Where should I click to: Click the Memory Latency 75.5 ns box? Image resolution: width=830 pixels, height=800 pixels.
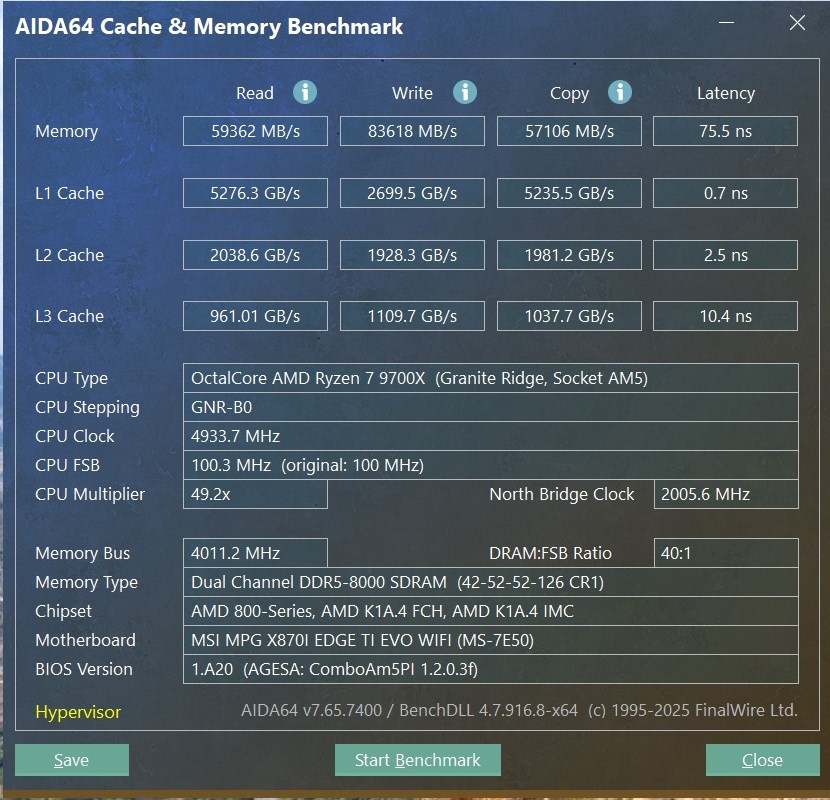[x=725, y=131]
